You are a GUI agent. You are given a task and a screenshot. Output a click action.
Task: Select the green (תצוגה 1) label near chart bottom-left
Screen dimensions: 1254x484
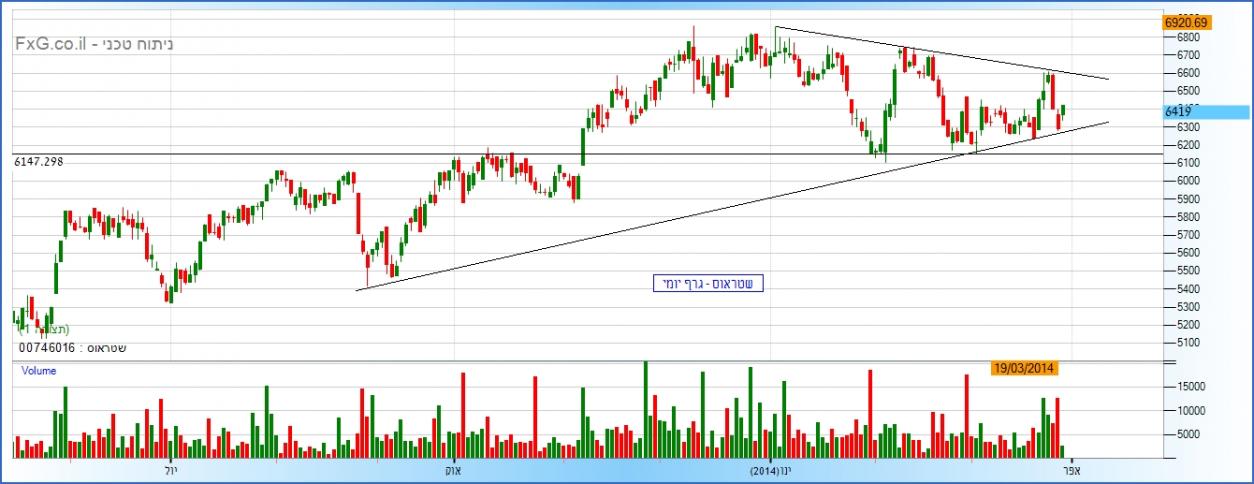(x=44, y=329)
